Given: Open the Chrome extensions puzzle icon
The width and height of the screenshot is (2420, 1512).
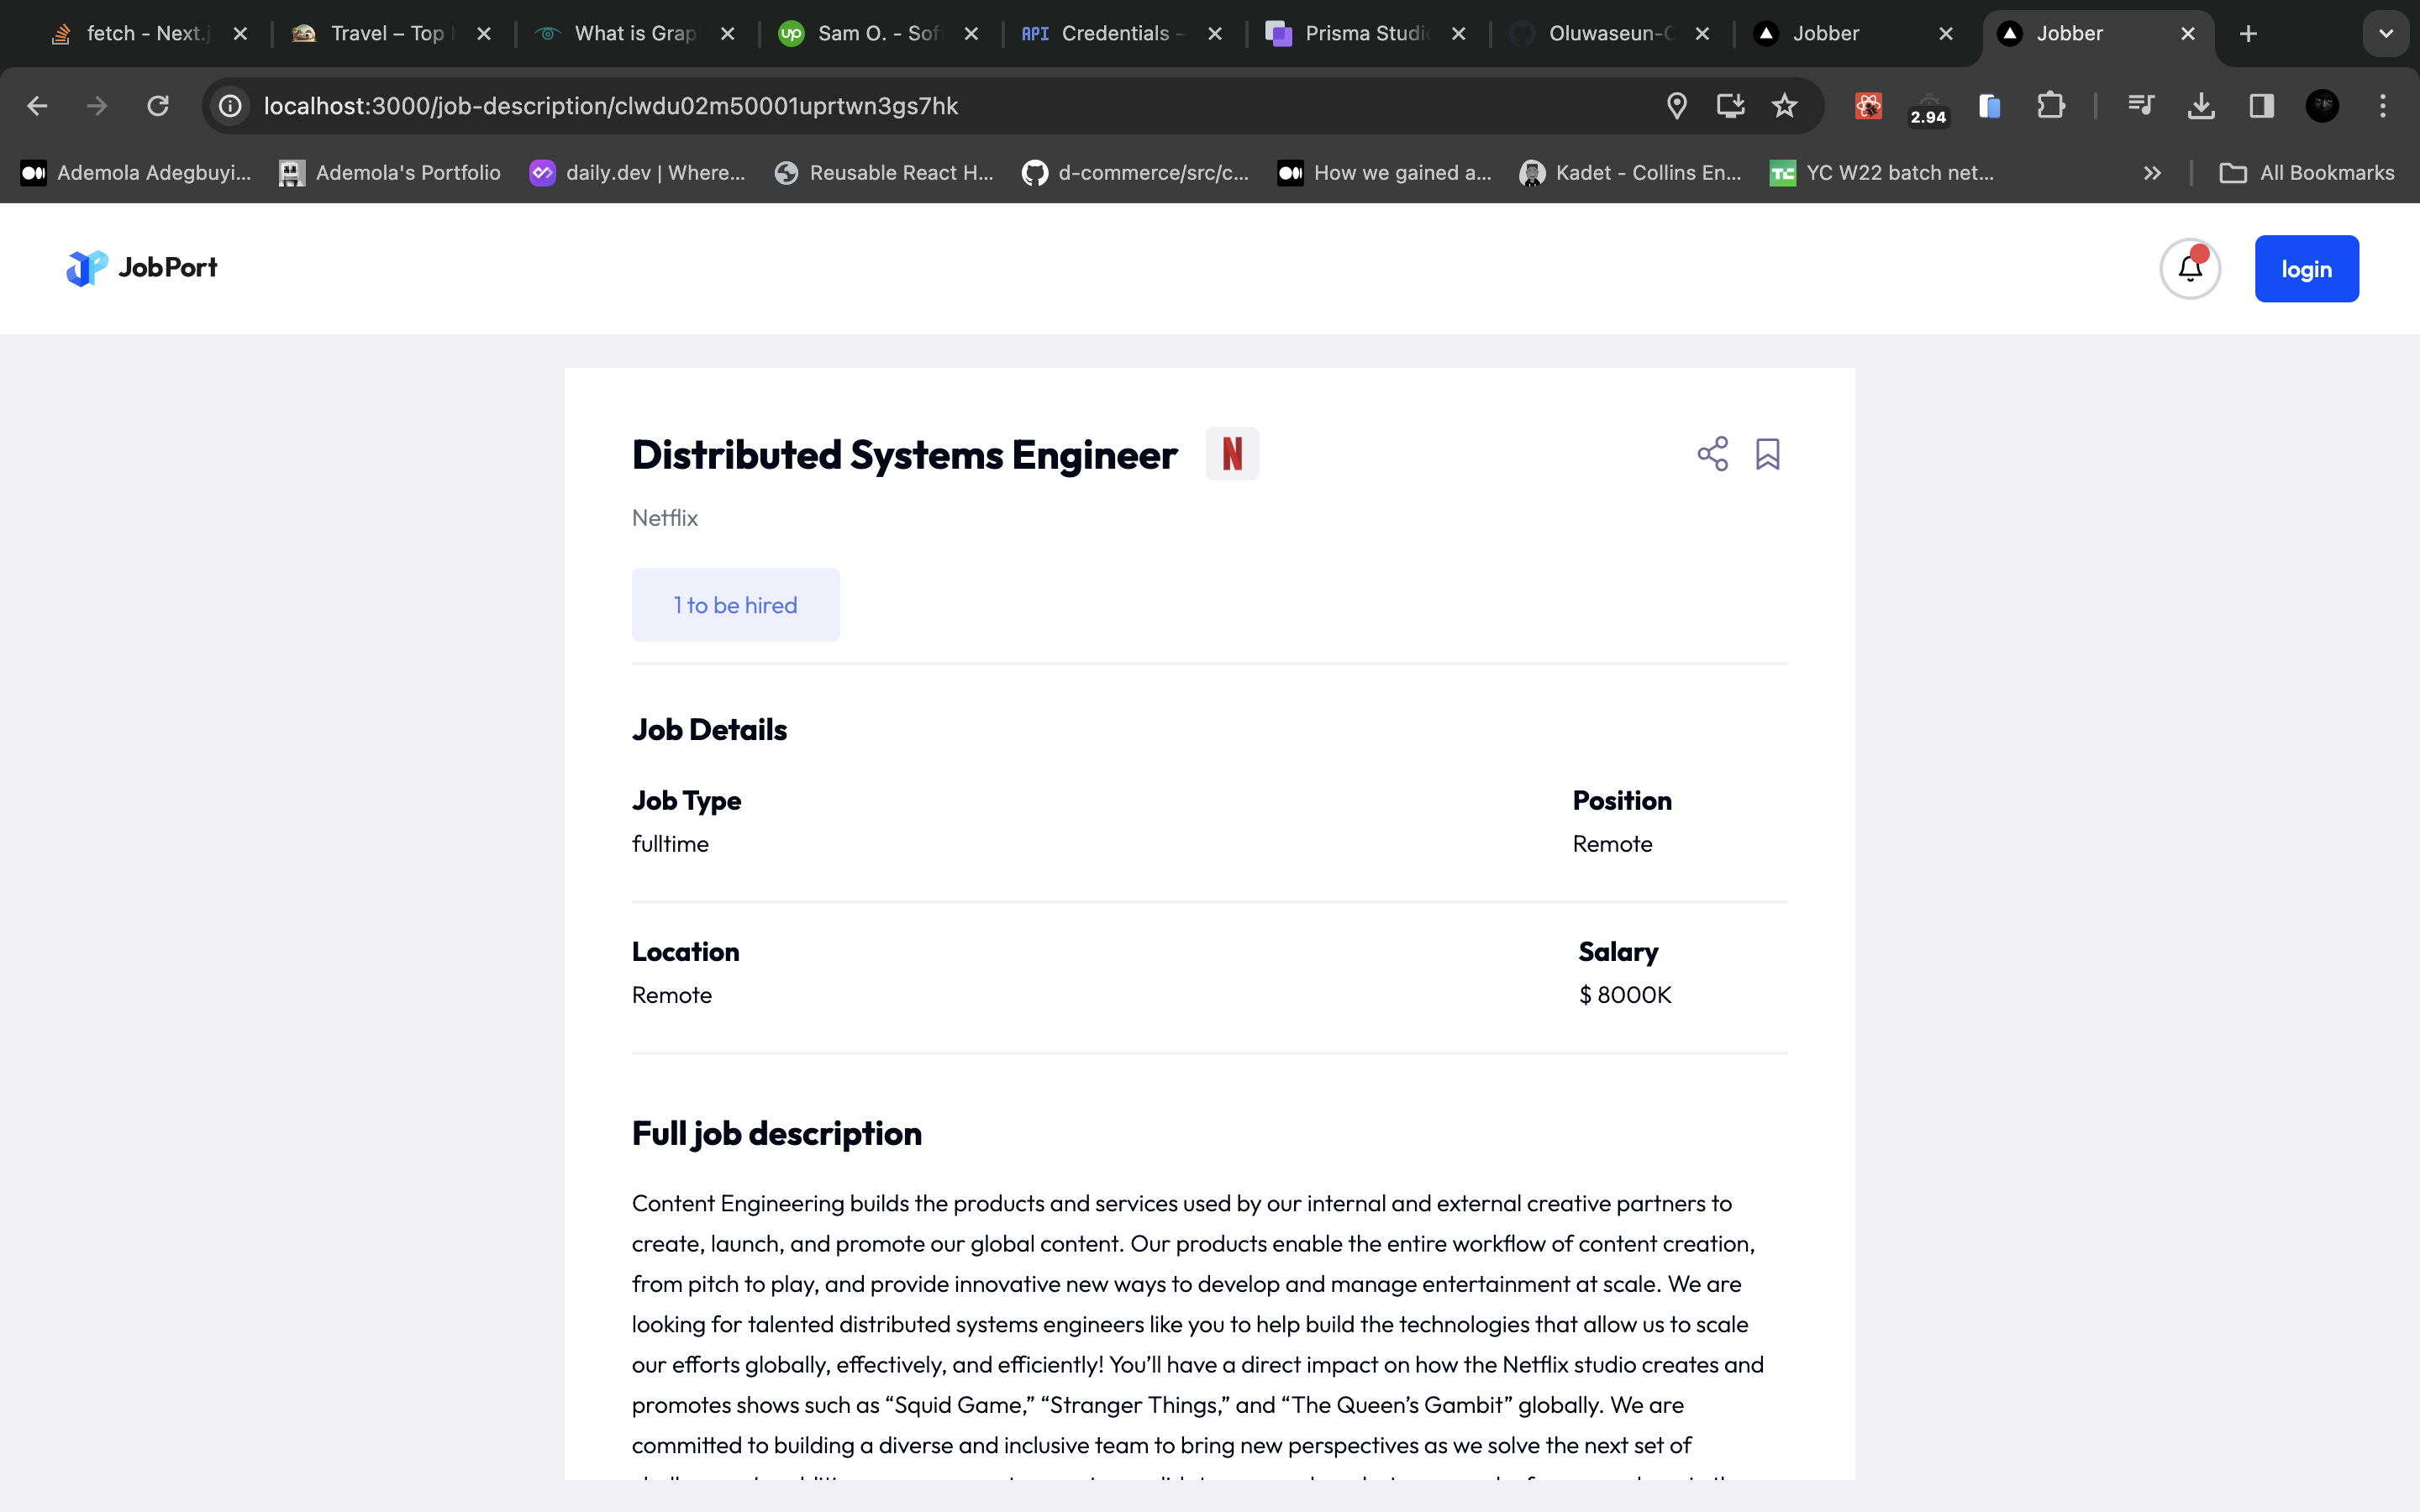Looking at the screenshot, I should [2050, 106].
